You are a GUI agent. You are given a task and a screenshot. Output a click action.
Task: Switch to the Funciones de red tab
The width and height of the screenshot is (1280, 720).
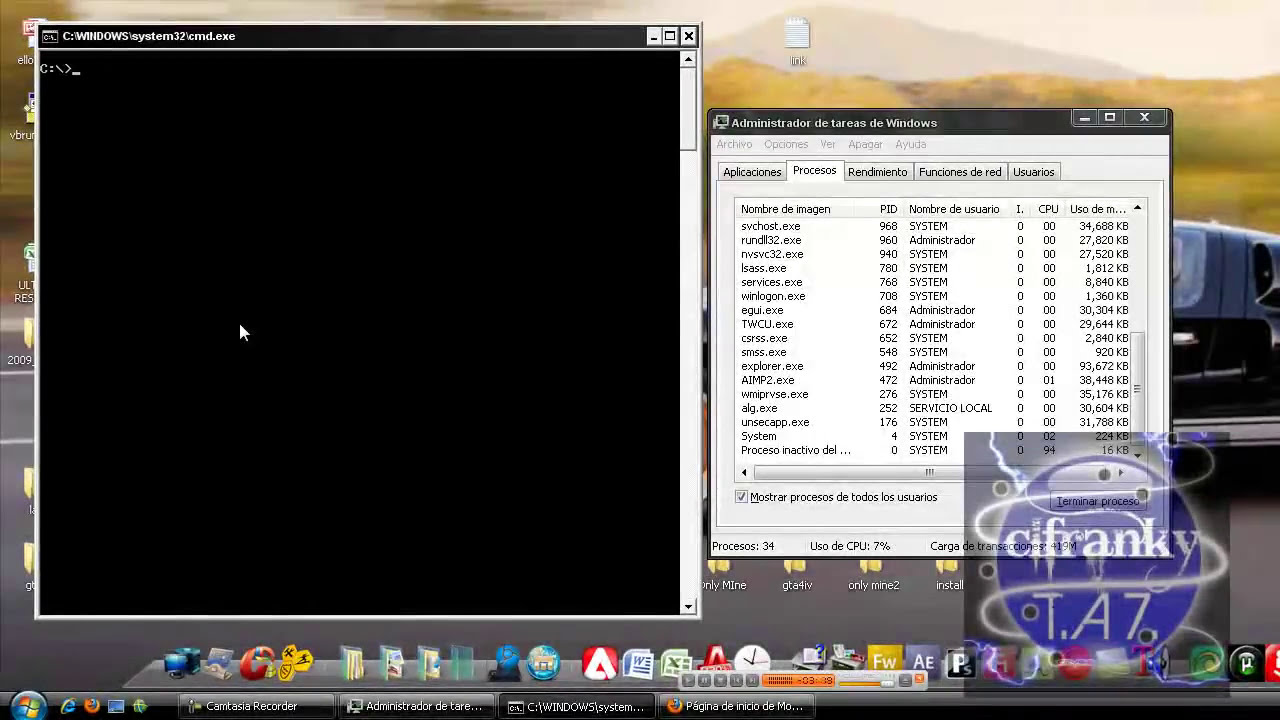coord(960,172)
